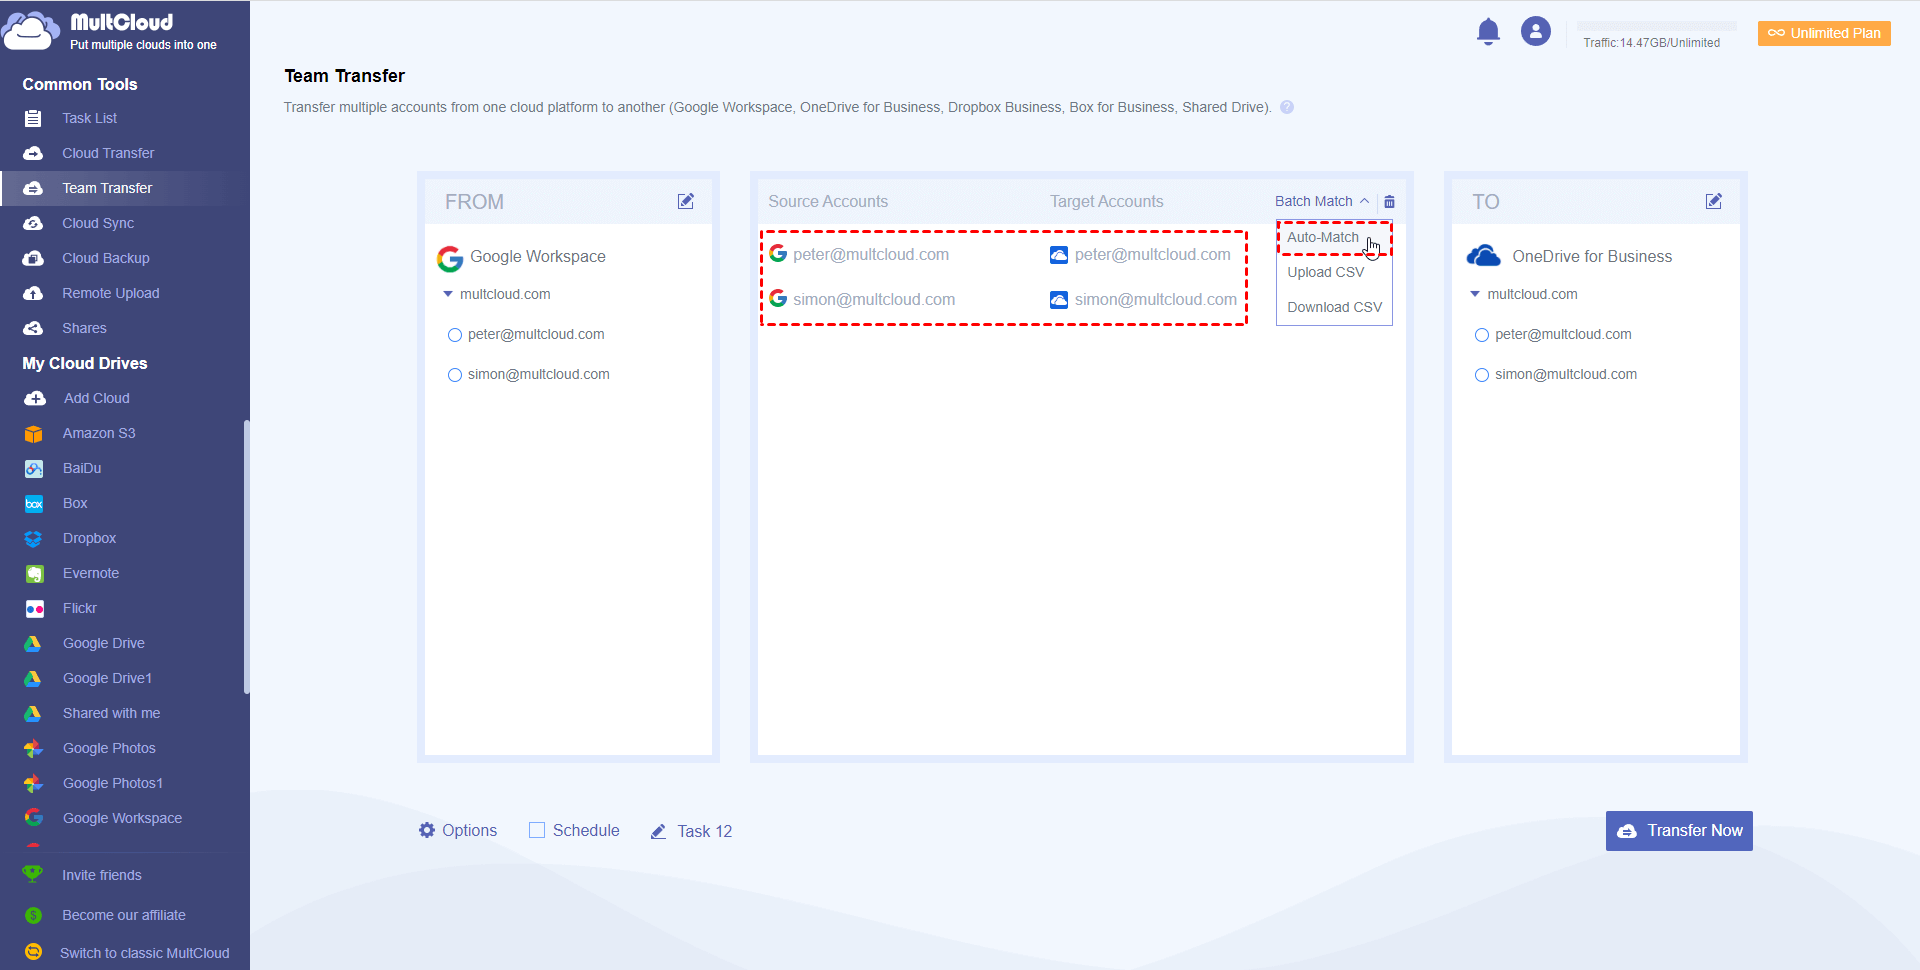Click the Box drive icon
This screenshot has height=970, width=1920.
(x=34, y=504)
